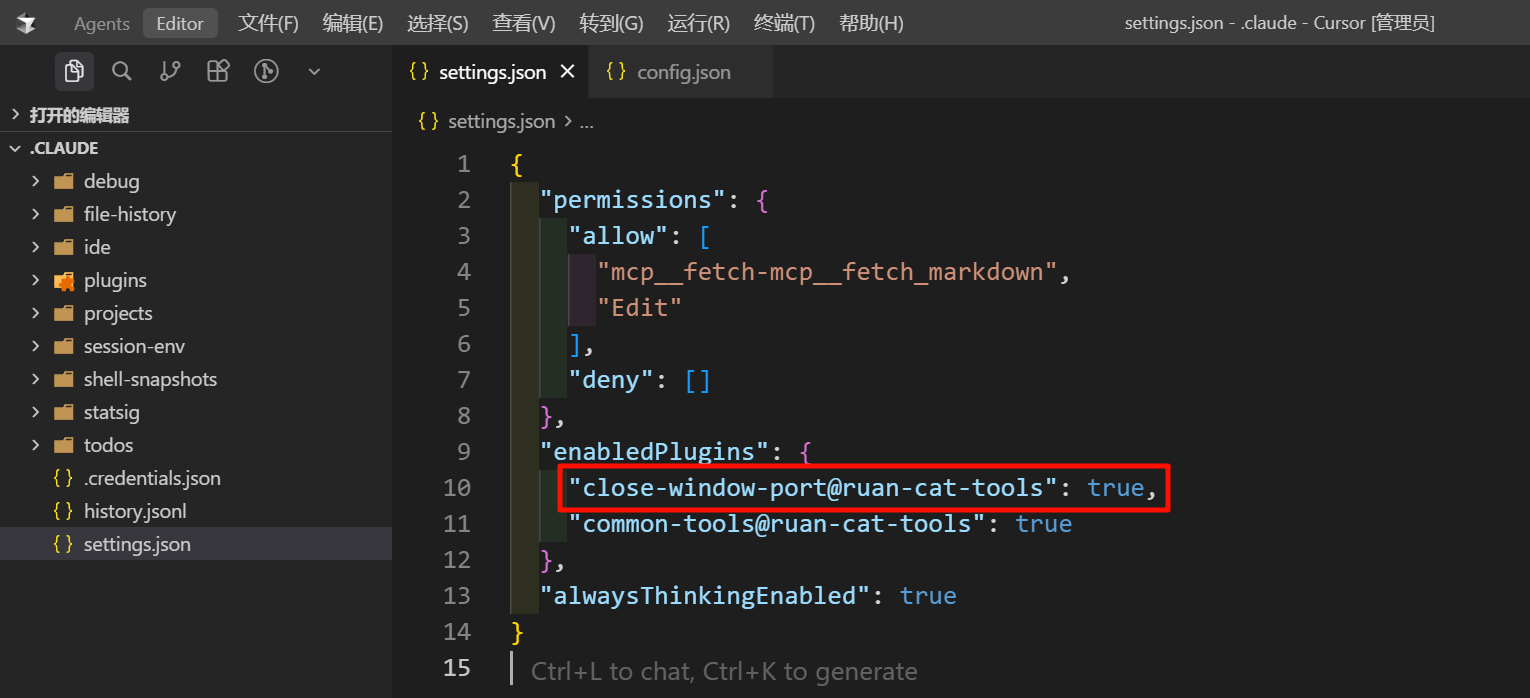Close the settings.json tab
This screenshot has width=1530, height=698.
click(568, 72)
